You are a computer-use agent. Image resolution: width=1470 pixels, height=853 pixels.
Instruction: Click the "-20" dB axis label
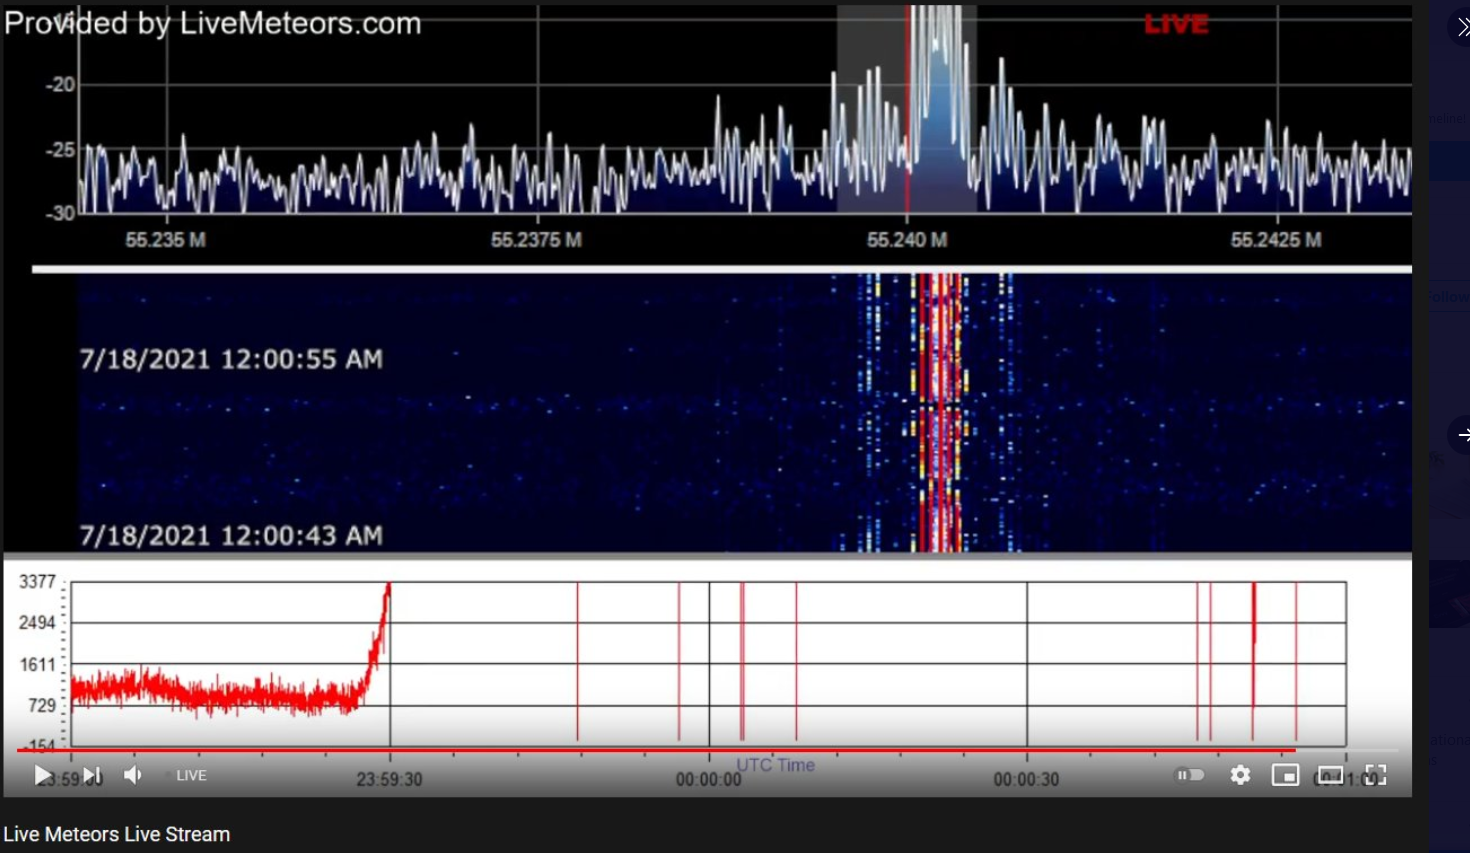(61, 85)
